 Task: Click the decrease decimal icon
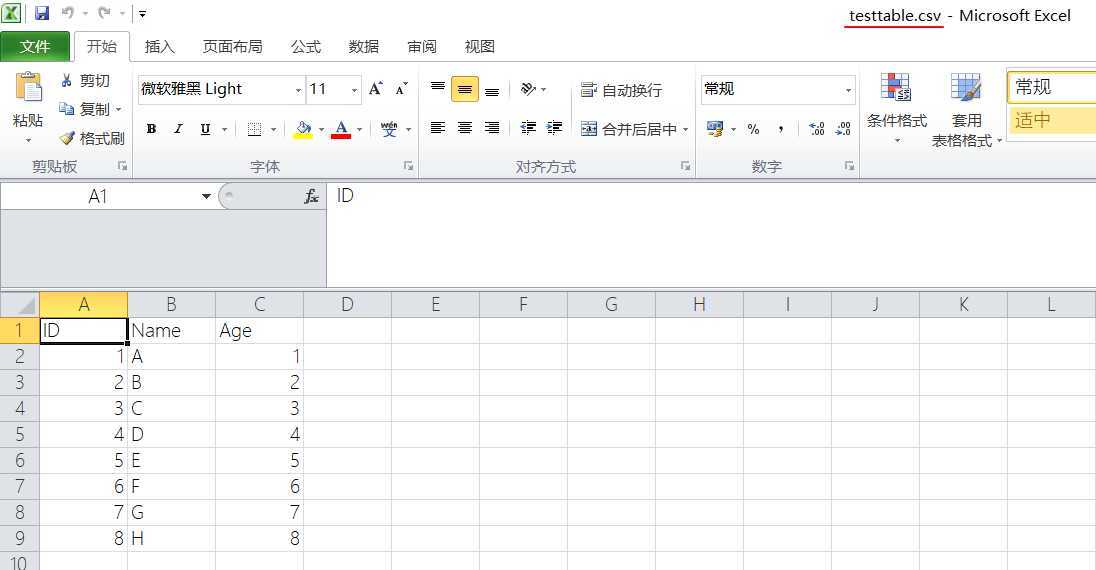point(843,129)
